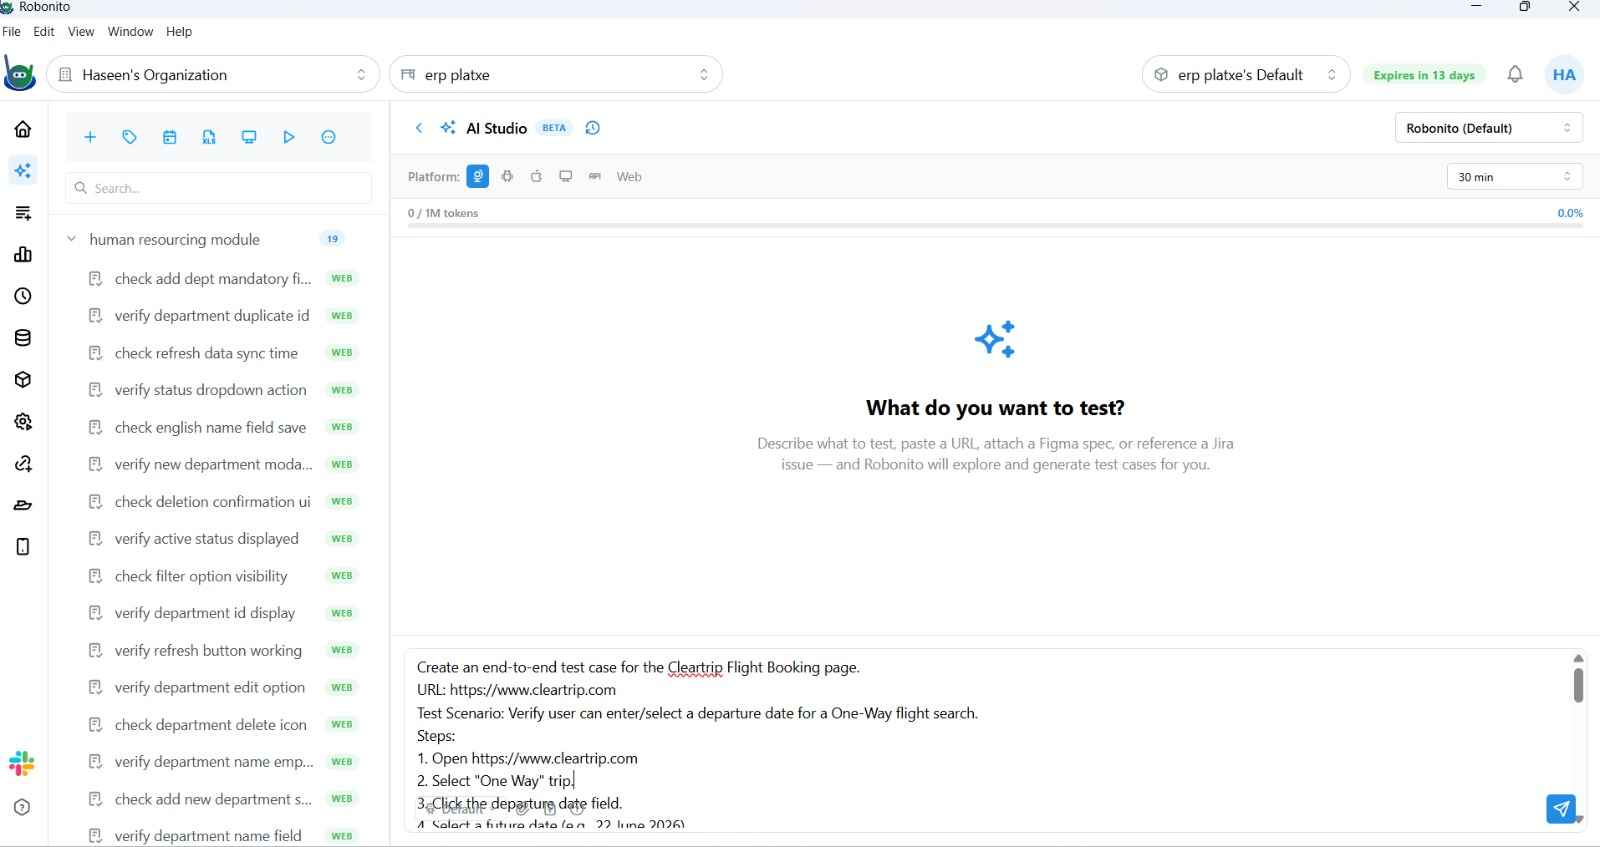Image resolution: width=1600 pixels, height=847 pixels.
Task: Open test 'verify active status displayed'
Action: tap(206, 539)
